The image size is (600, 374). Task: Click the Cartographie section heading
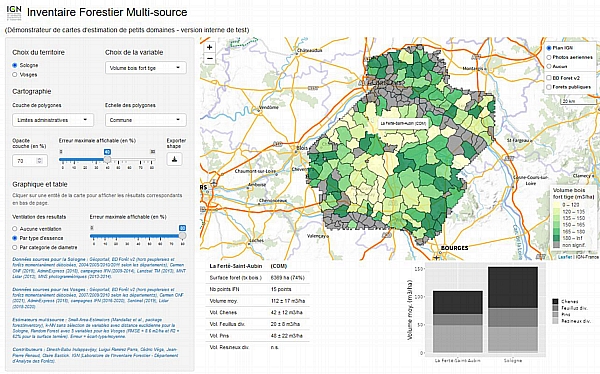pos(31,91)
